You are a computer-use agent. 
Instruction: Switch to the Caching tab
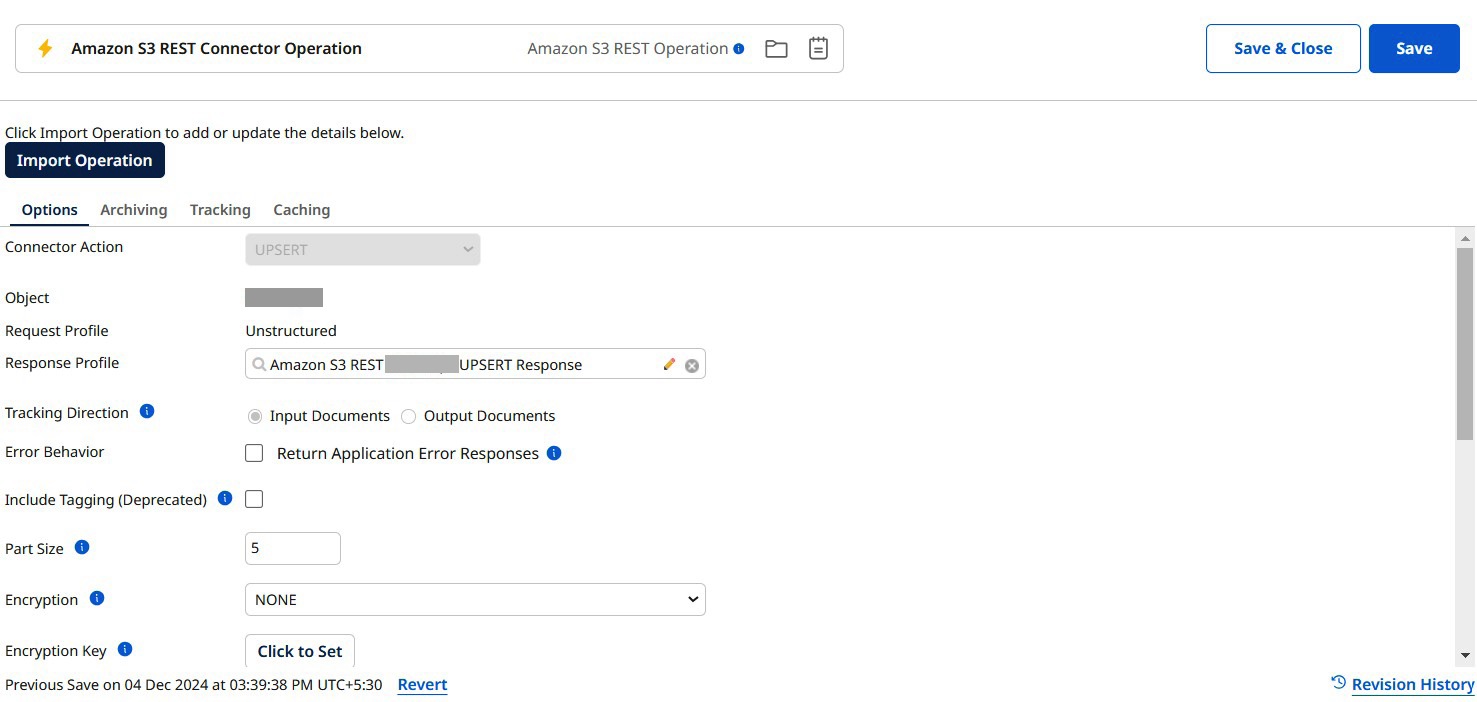click(301, 210)
